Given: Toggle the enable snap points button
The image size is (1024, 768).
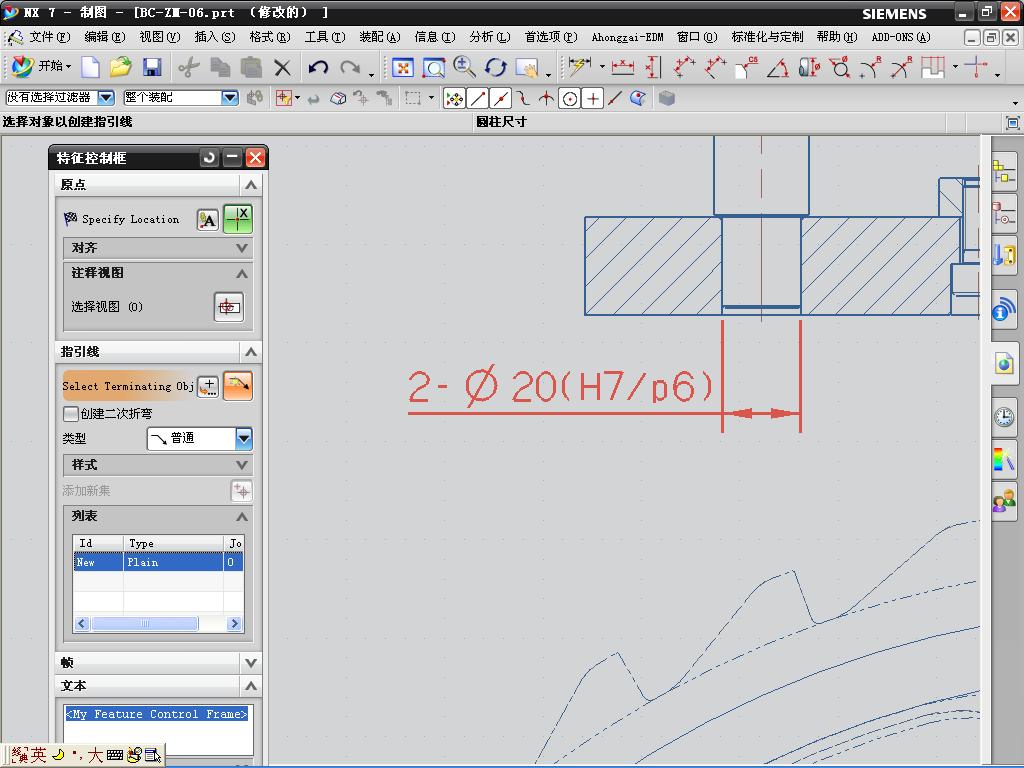Looking at the screenshot, I should click(454, 99).
